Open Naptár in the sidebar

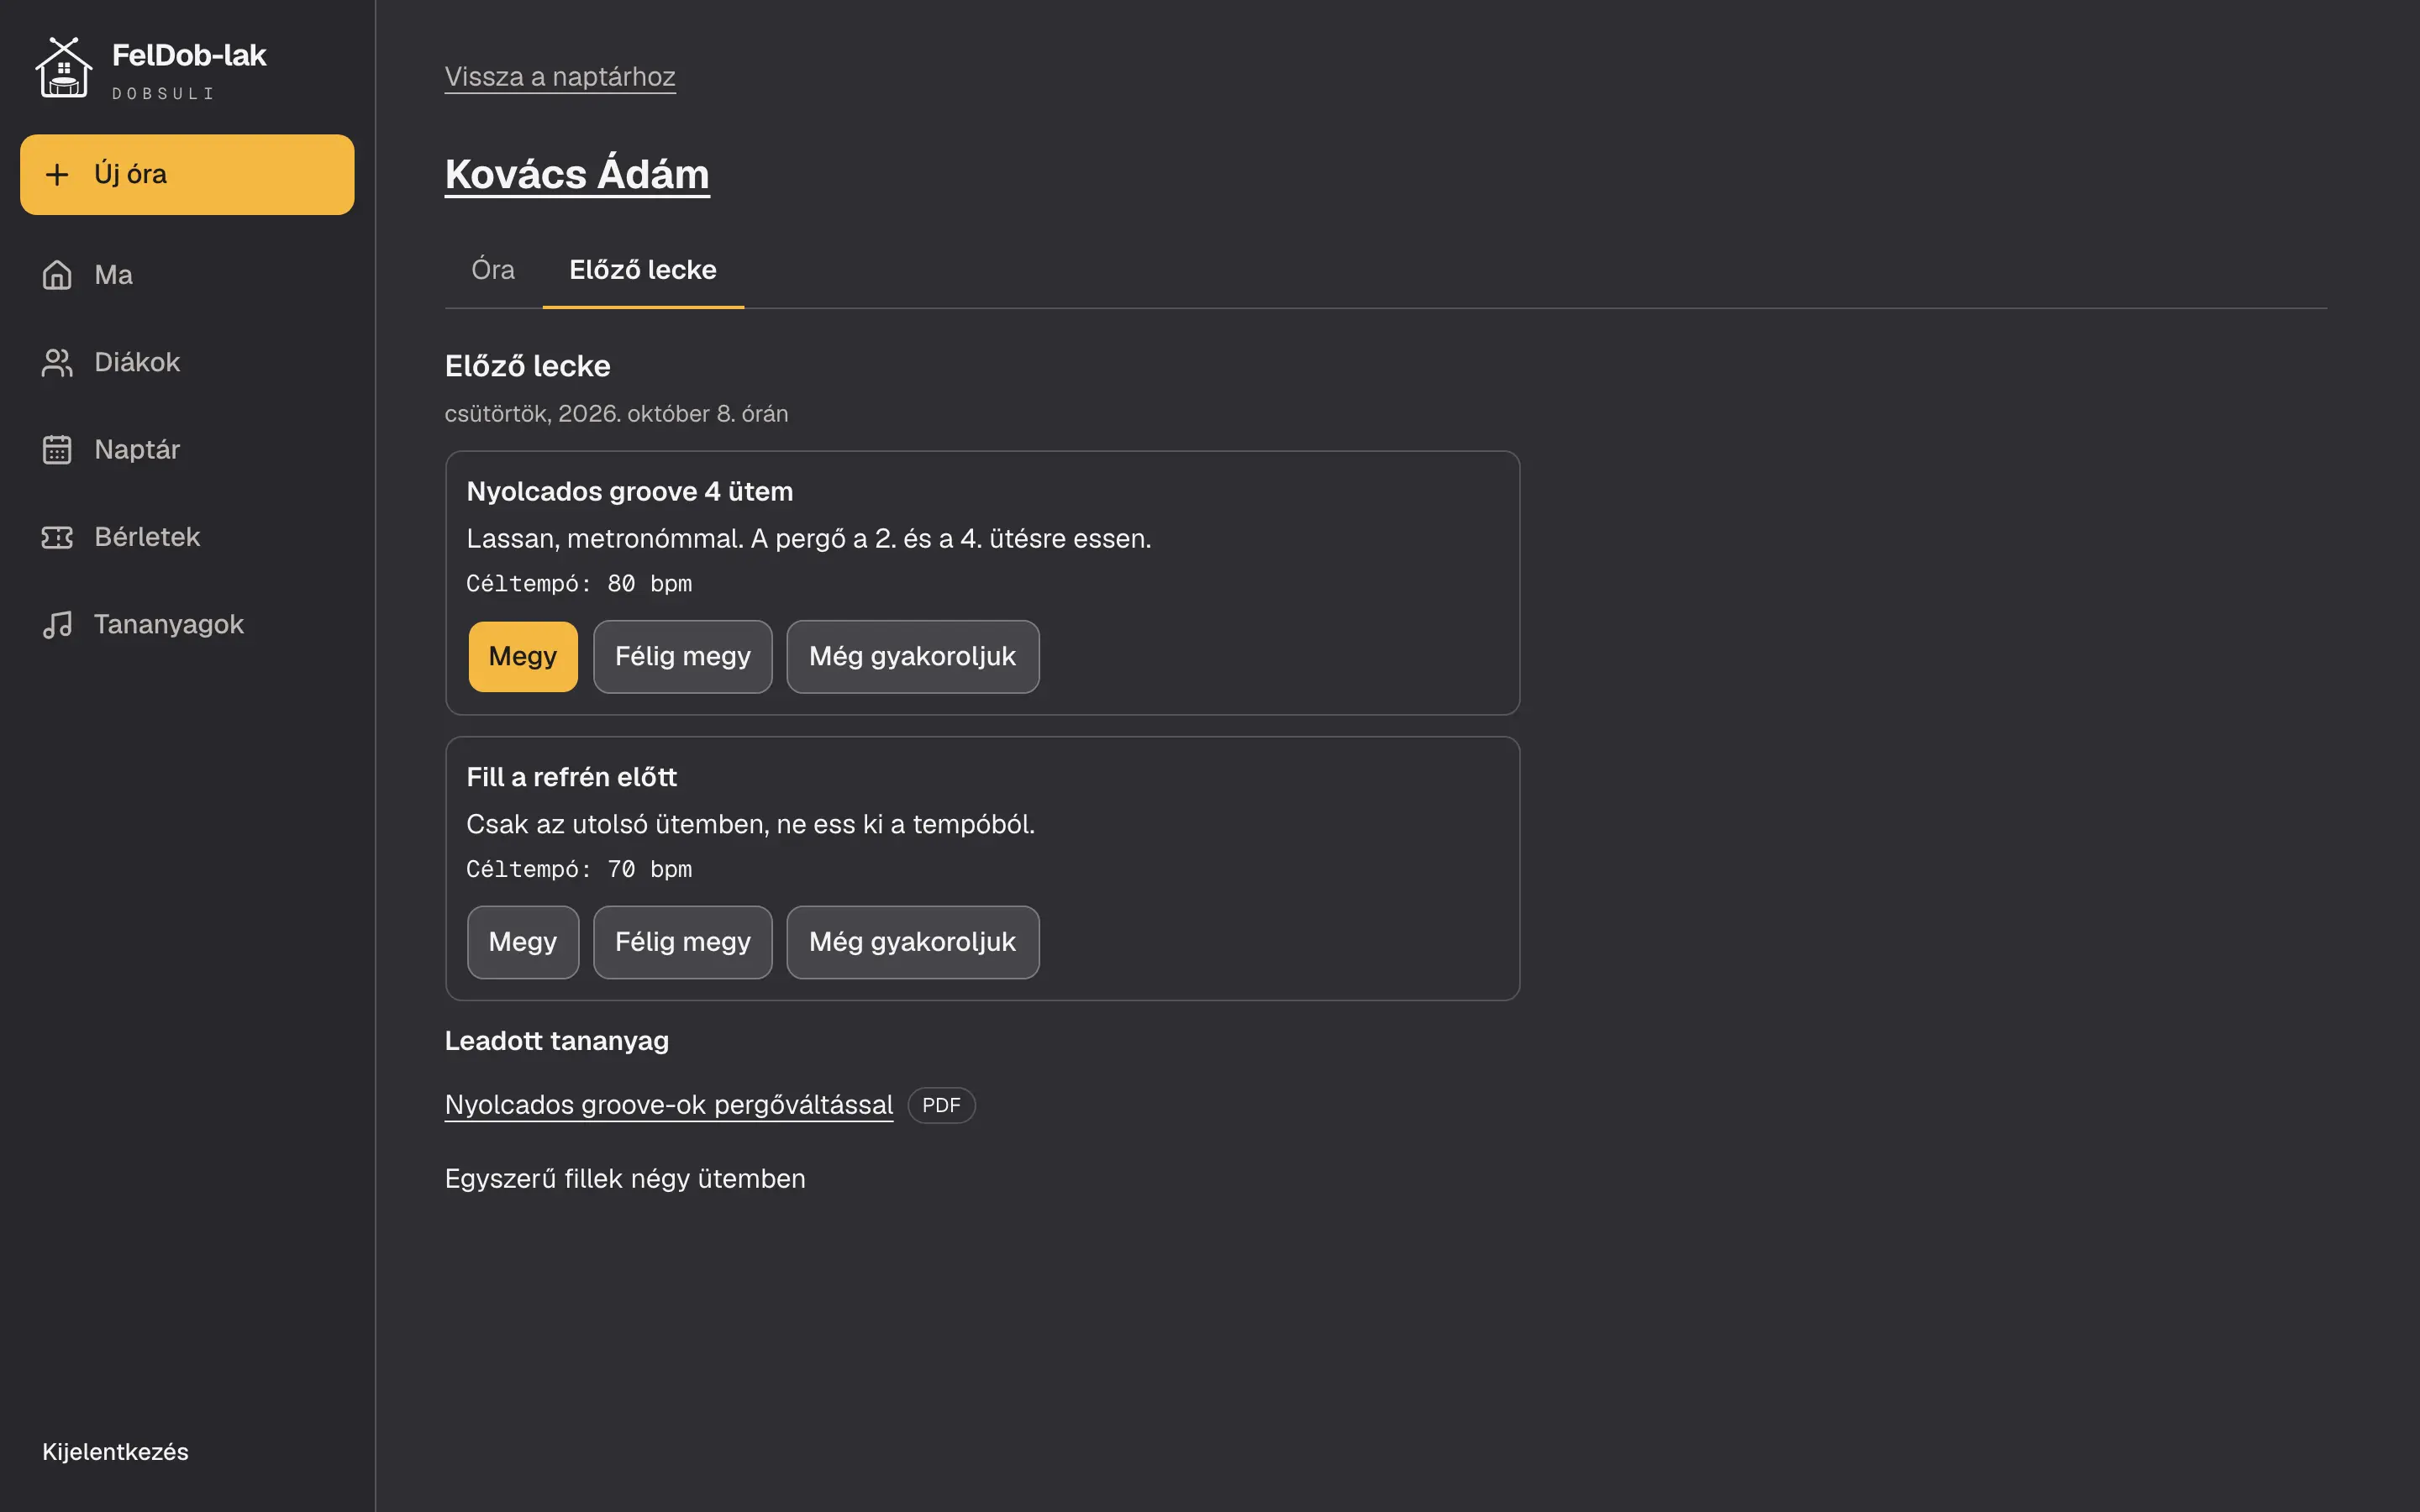pyautogui.click(x=187, y=450)
